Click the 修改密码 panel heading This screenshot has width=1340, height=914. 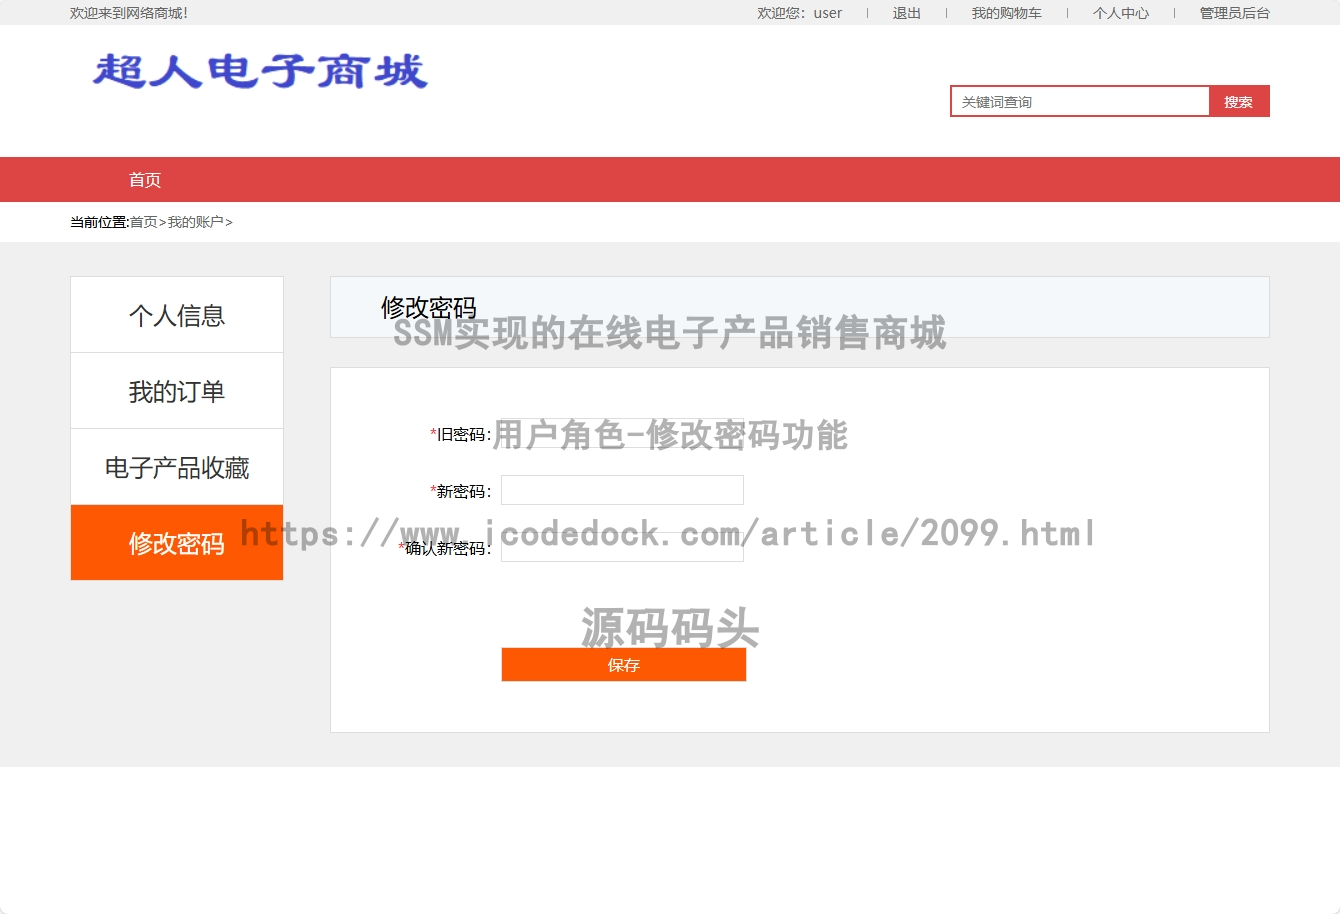coord(428,307)
